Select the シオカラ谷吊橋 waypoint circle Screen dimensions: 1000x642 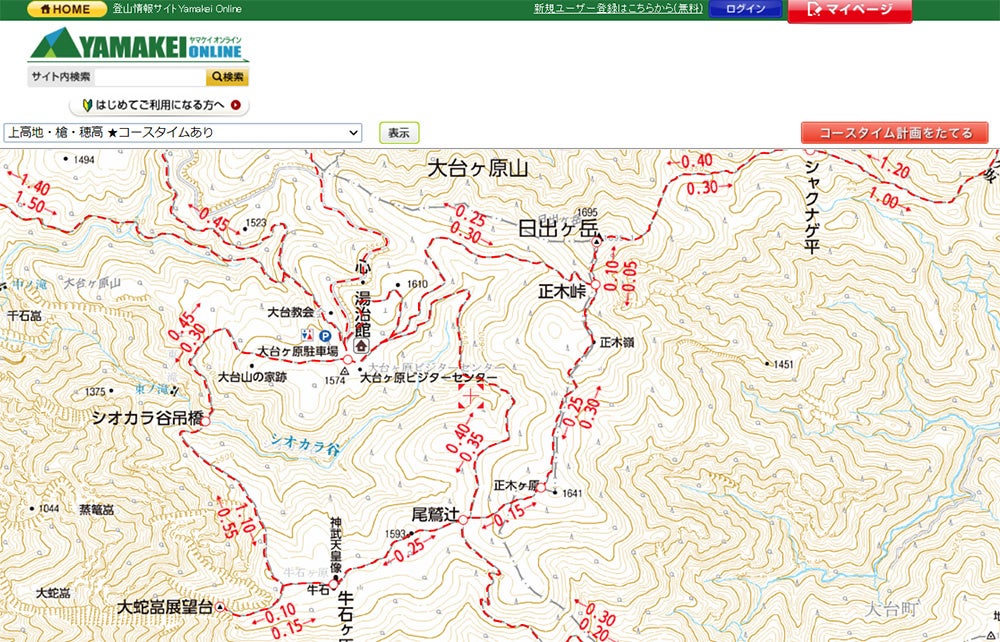pos(205,421)
